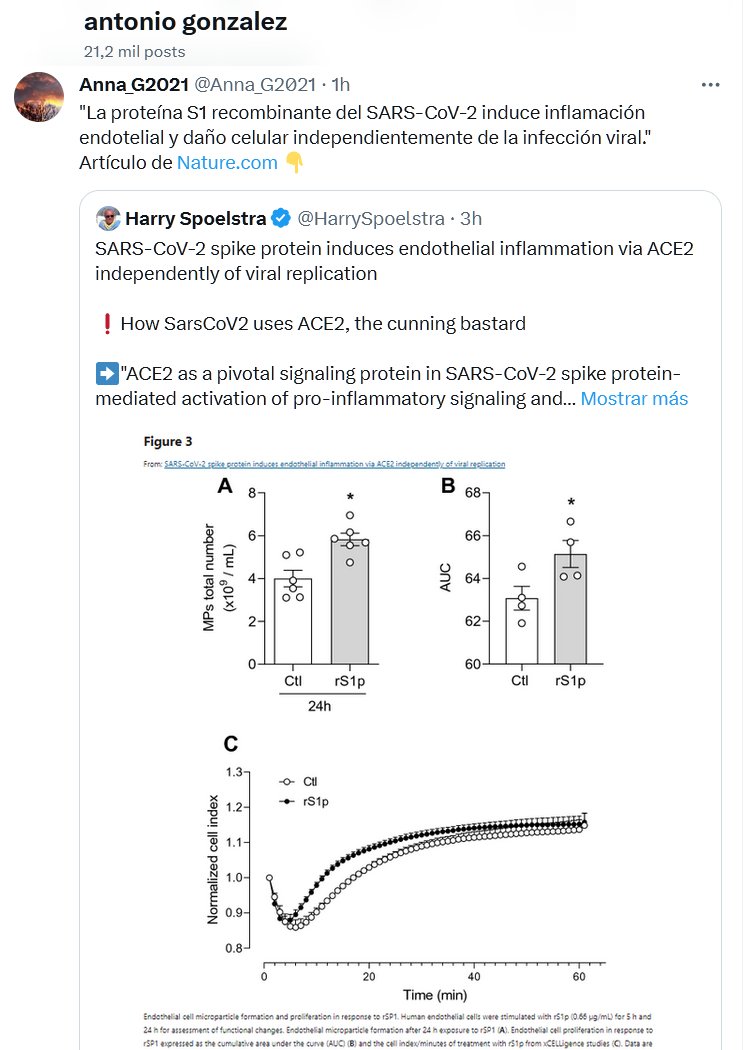Click the blue right arrow emoji
Screen dimensions: 748x1050
pos(106,374)
